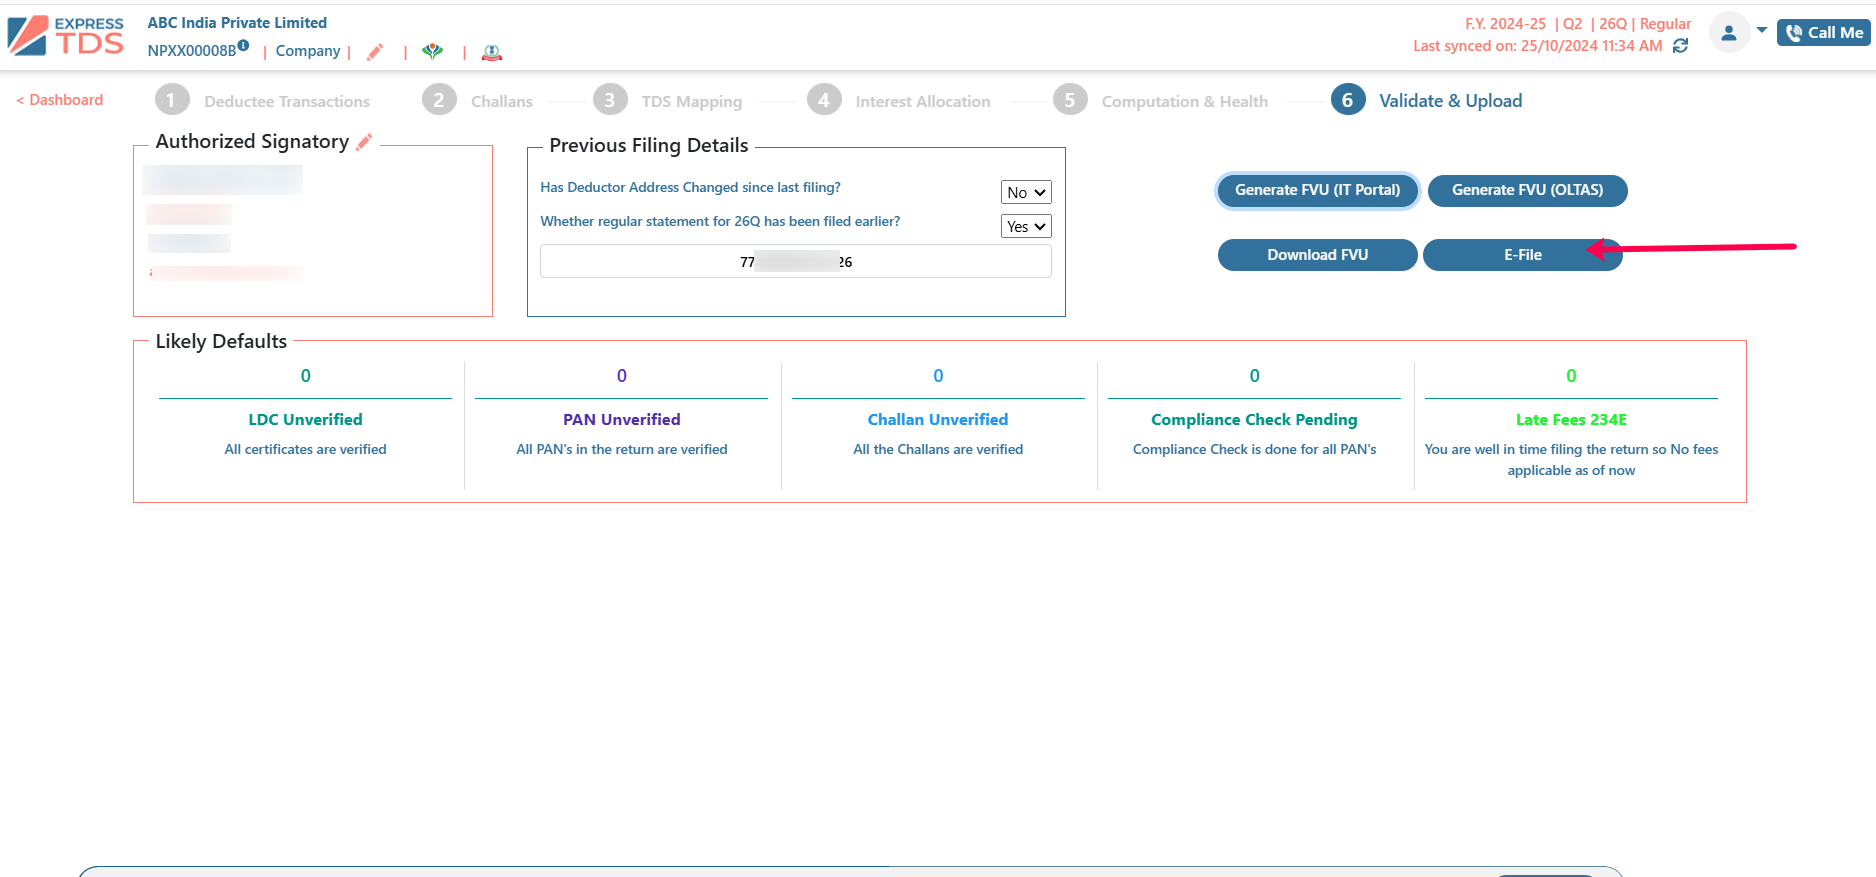This screenshot has height=877, width=1876.
Task: Select step 6 Validate & Upload
Action: (1427, 101)
